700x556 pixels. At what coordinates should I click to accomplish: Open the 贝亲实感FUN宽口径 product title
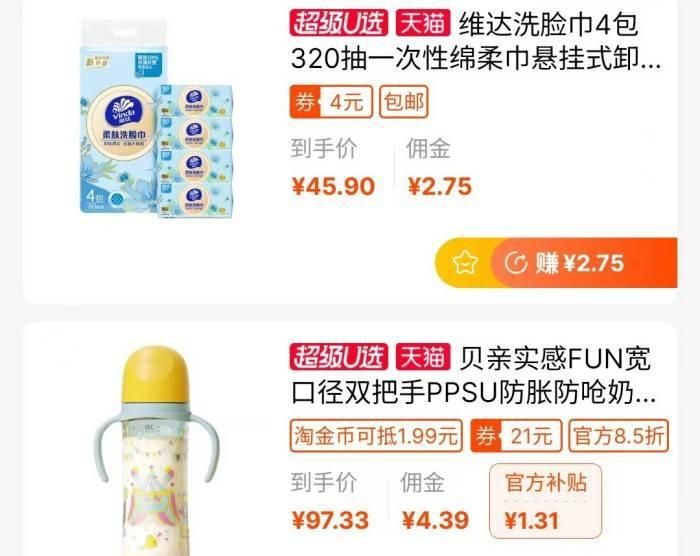pos(474,376)
